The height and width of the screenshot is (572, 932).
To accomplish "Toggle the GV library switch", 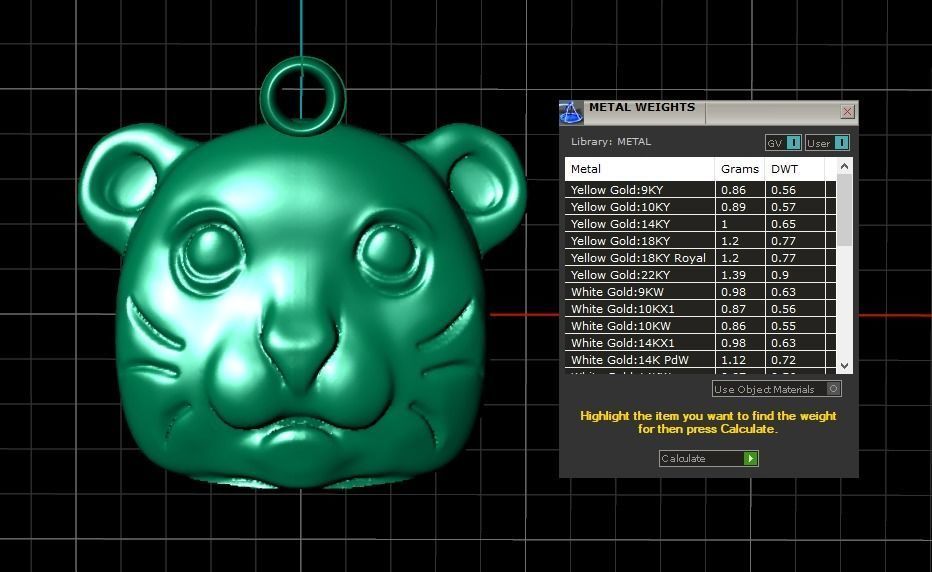I will point(793,143).
